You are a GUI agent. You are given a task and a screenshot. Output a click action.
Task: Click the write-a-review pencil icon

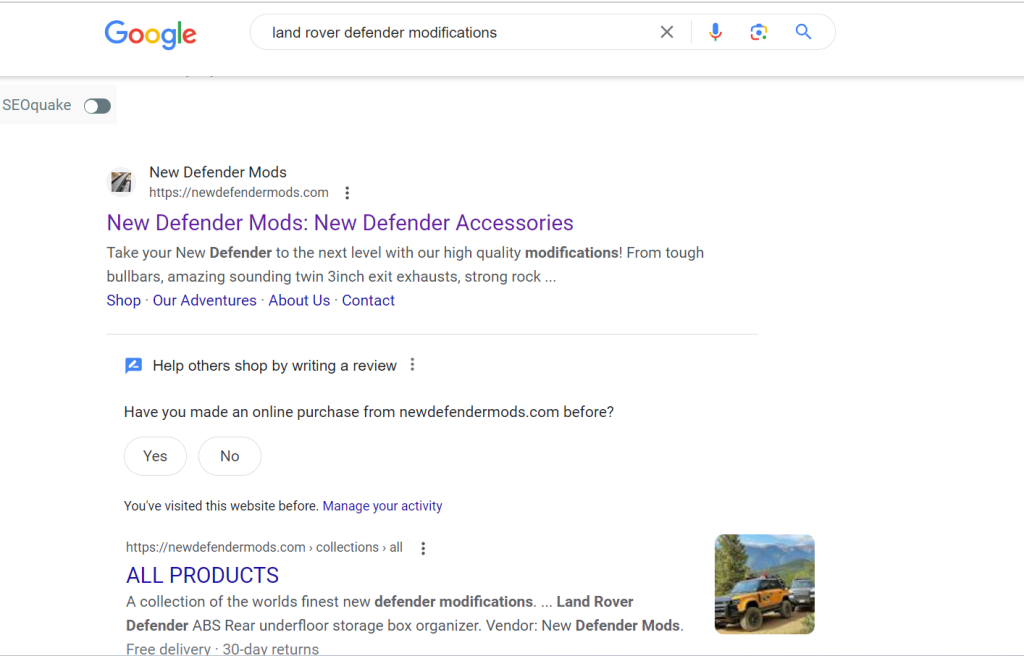133,366
